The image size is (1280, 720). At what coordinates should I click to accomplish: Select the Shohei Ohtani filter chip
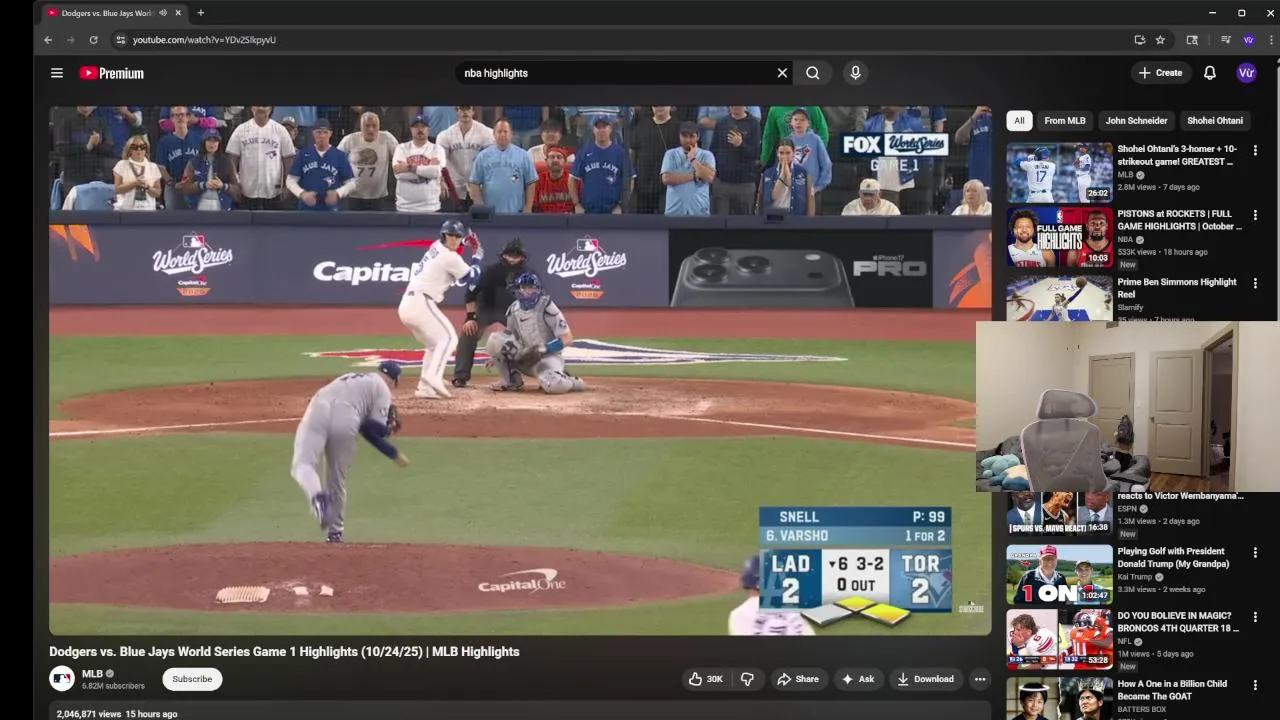(x=1215, y=121)
